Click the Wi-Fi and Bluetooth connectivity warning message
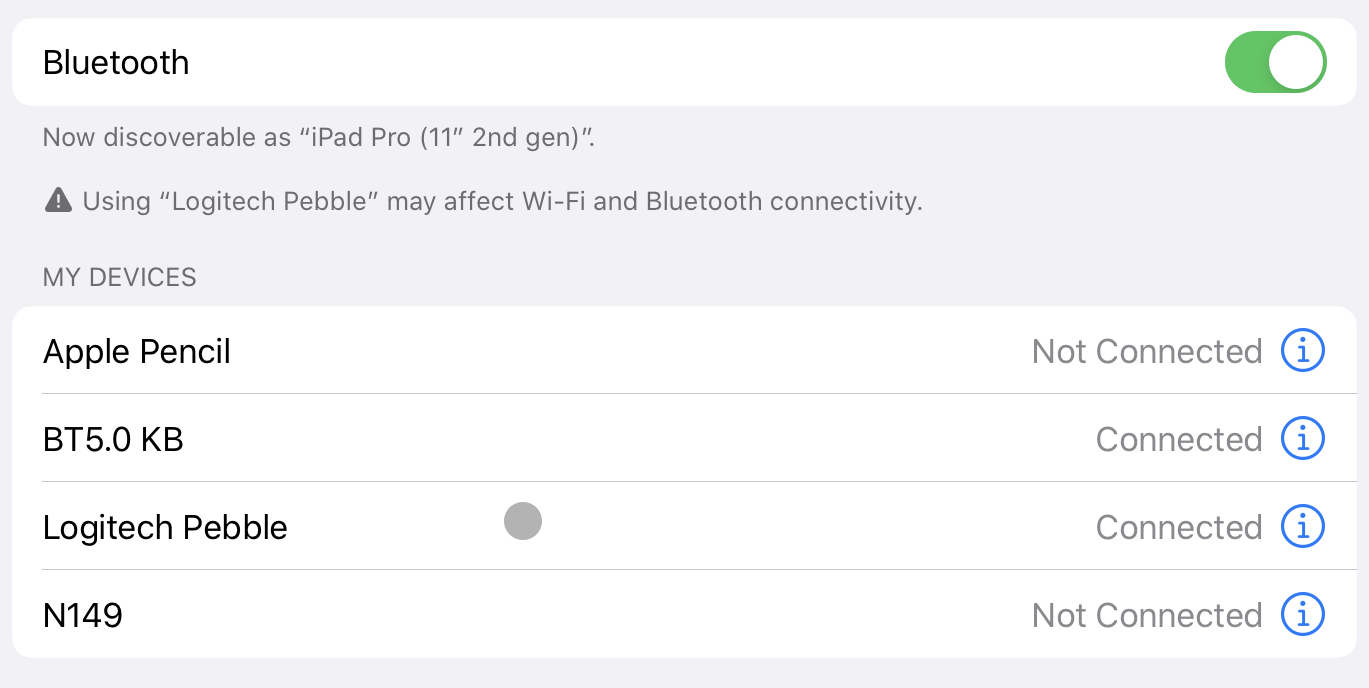This screenshot has width=1369, height=688. 502,201
